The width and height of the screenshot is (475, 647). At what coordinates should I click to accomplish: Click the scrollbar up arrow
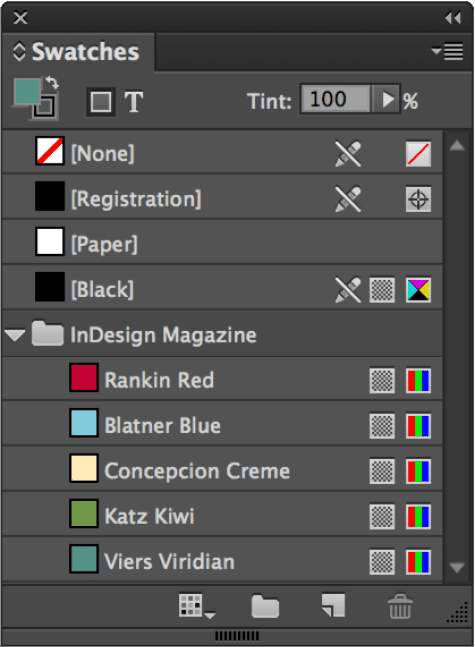(x=456, y=145)
